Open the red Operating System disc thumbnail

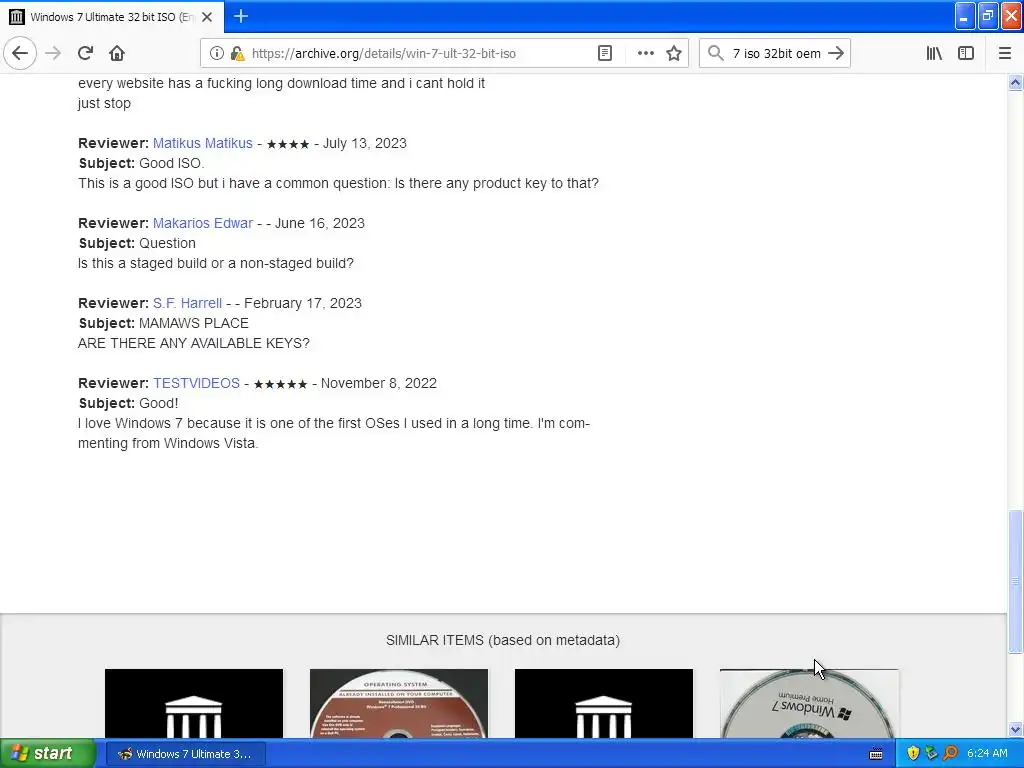399,703
